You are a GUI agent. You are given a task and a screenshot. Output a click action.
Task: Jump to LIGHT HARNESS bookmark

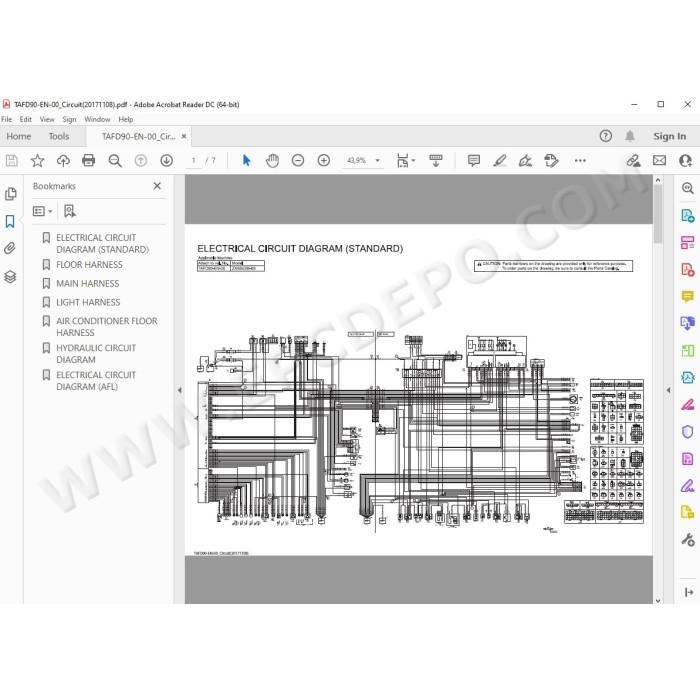click(88, 302)
